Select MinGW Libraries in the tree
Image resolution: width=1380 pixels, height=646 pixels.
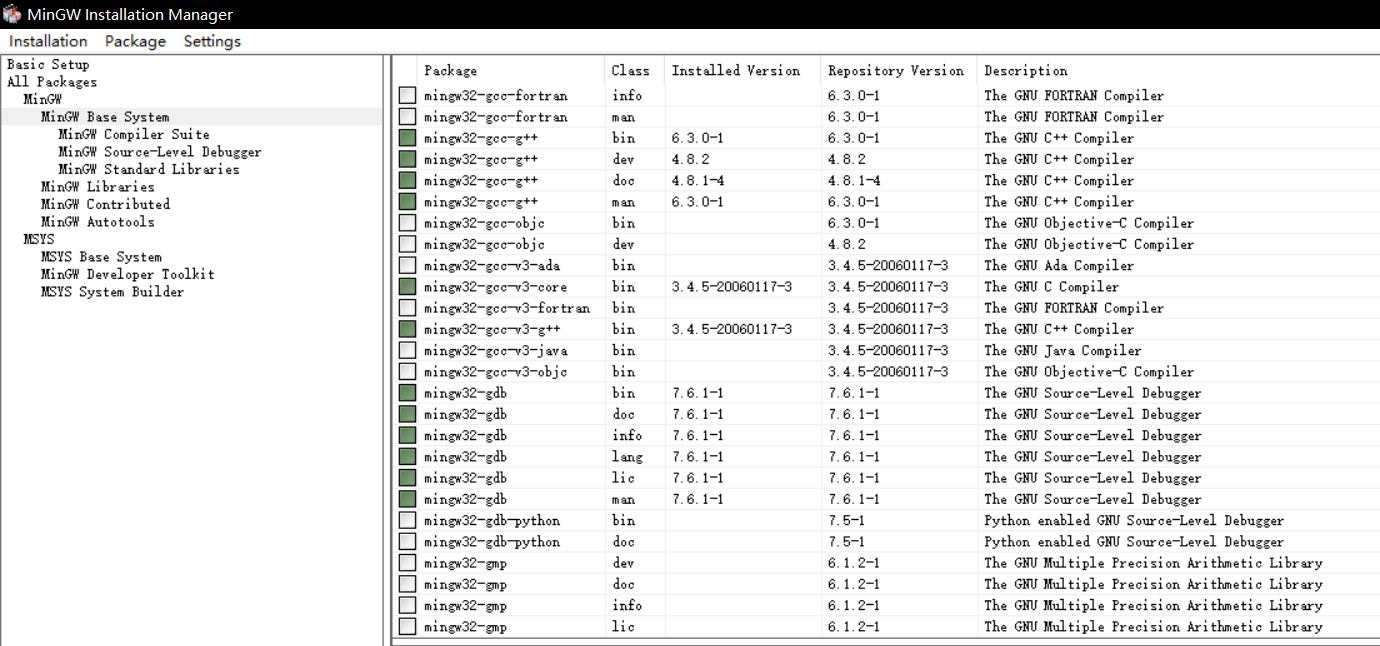pos(98,187)
